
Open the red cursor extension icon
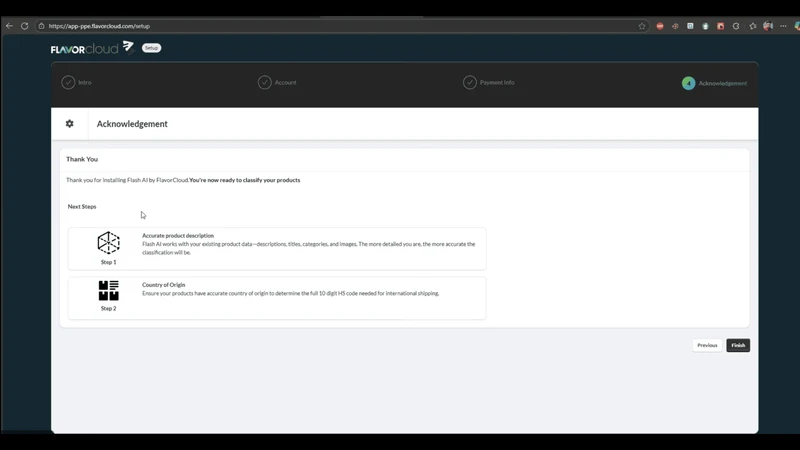coord(720,26)
